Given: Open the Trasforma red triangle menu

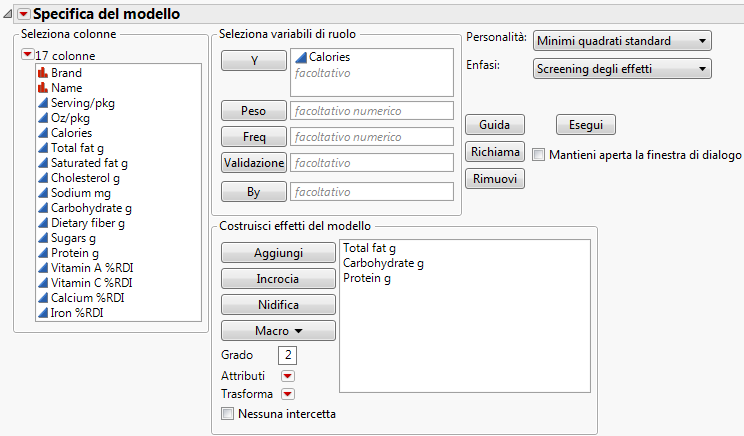Looking at the screenshot, I should point(288,394).
